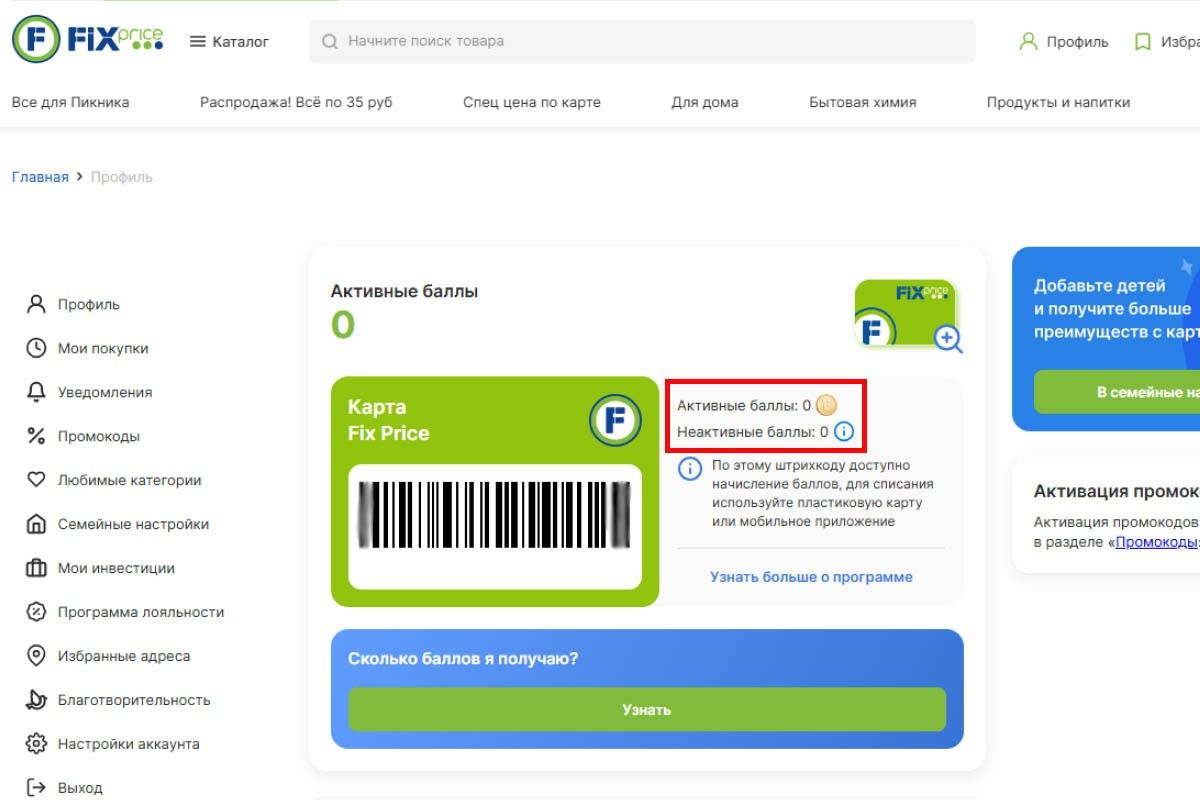The image size is (1200, 800).
Task: Open 'Все для Пикника' category
Action: pos(70,102)
